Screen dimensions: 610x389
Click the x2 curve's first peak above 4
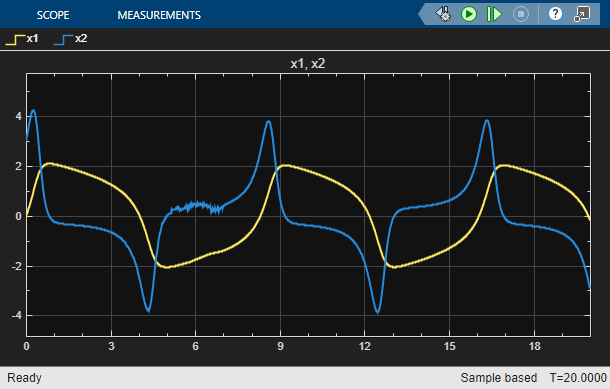pyautogui.click(x=33, y=110)
